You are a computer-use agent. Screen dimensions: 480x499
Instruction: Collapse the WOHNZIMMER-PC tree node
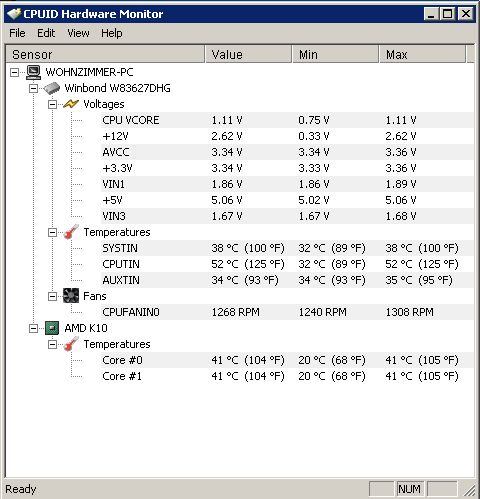pos(14,72)
